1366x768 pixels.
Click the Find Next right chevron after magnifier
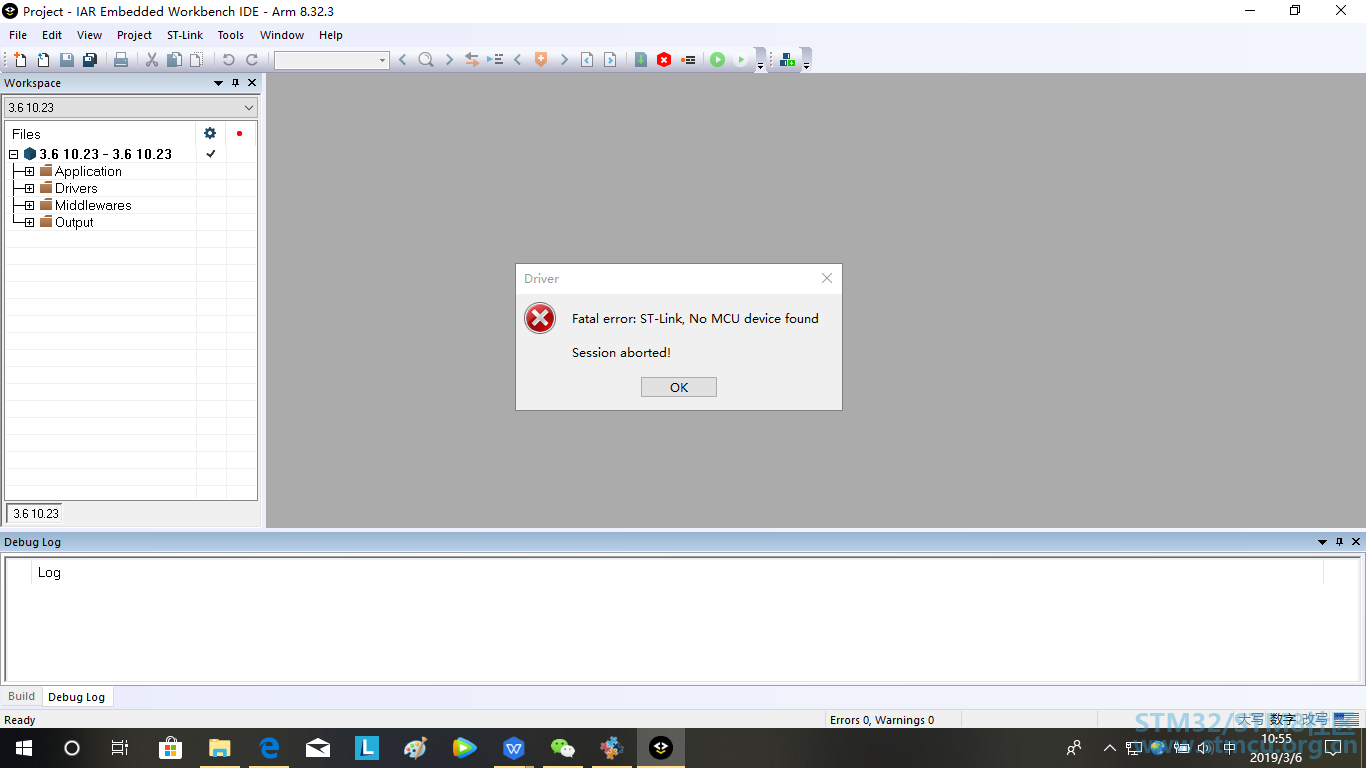(x=449, y=60)
